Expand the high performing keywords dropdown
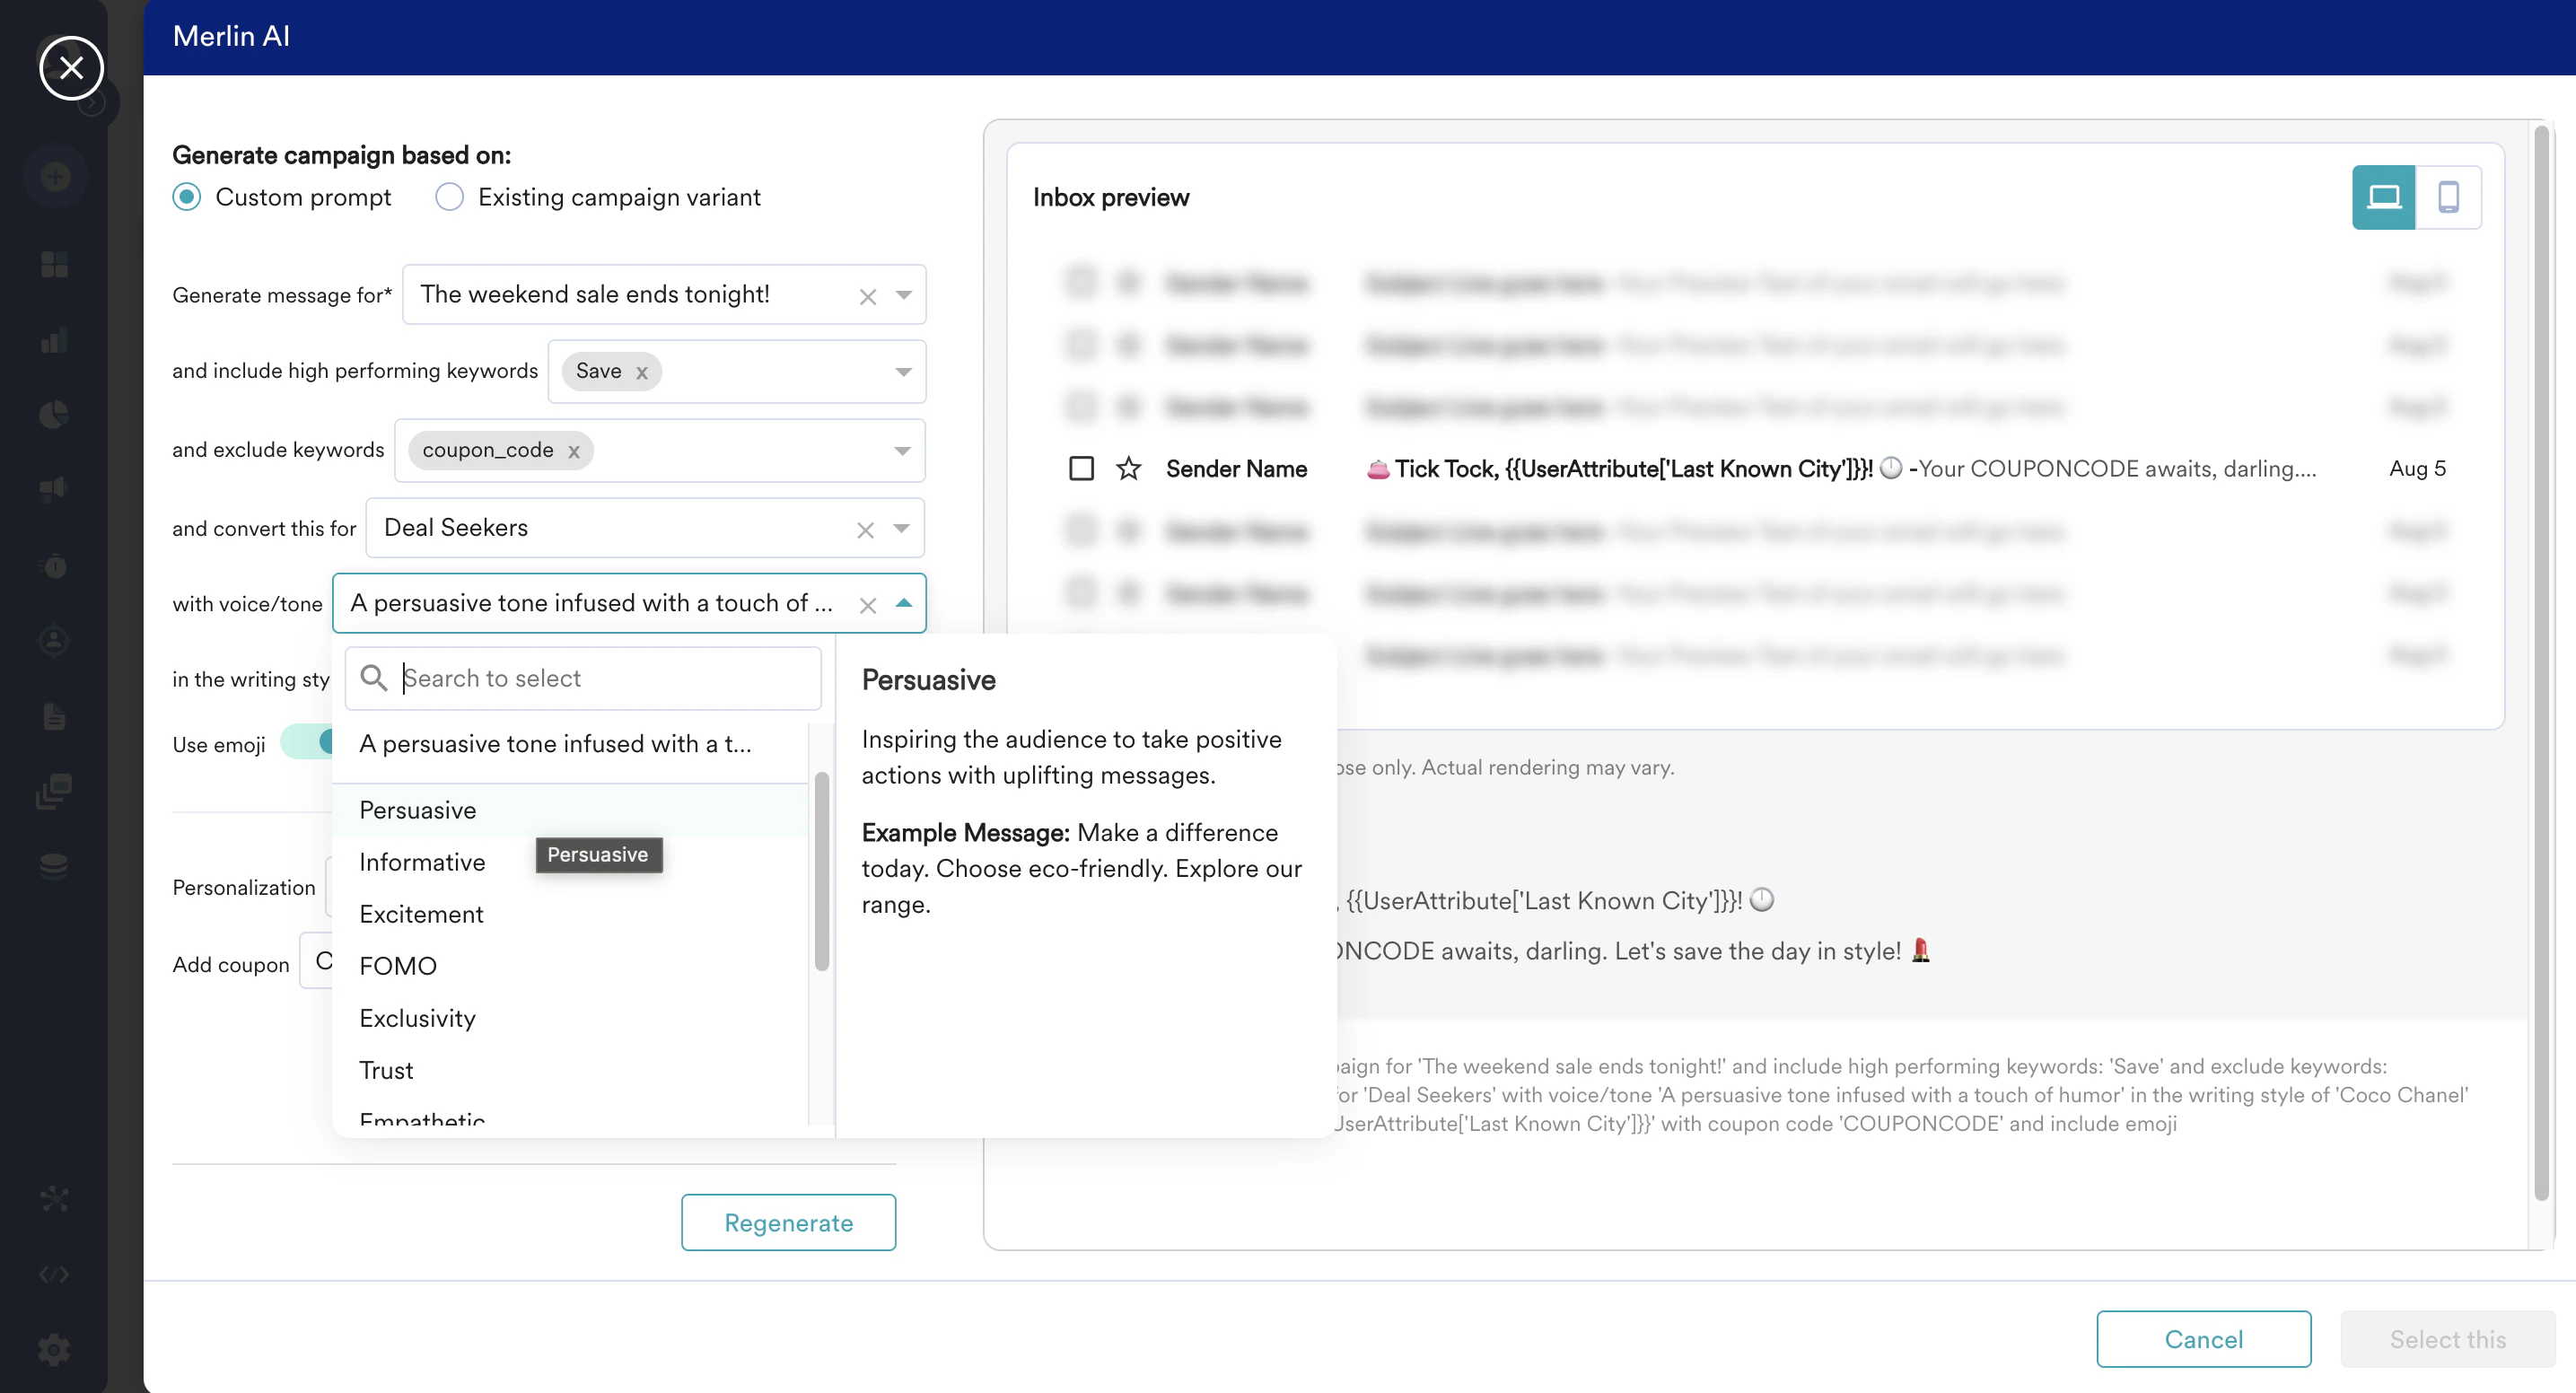The image size is (2576, 1393). coord(902,371)
